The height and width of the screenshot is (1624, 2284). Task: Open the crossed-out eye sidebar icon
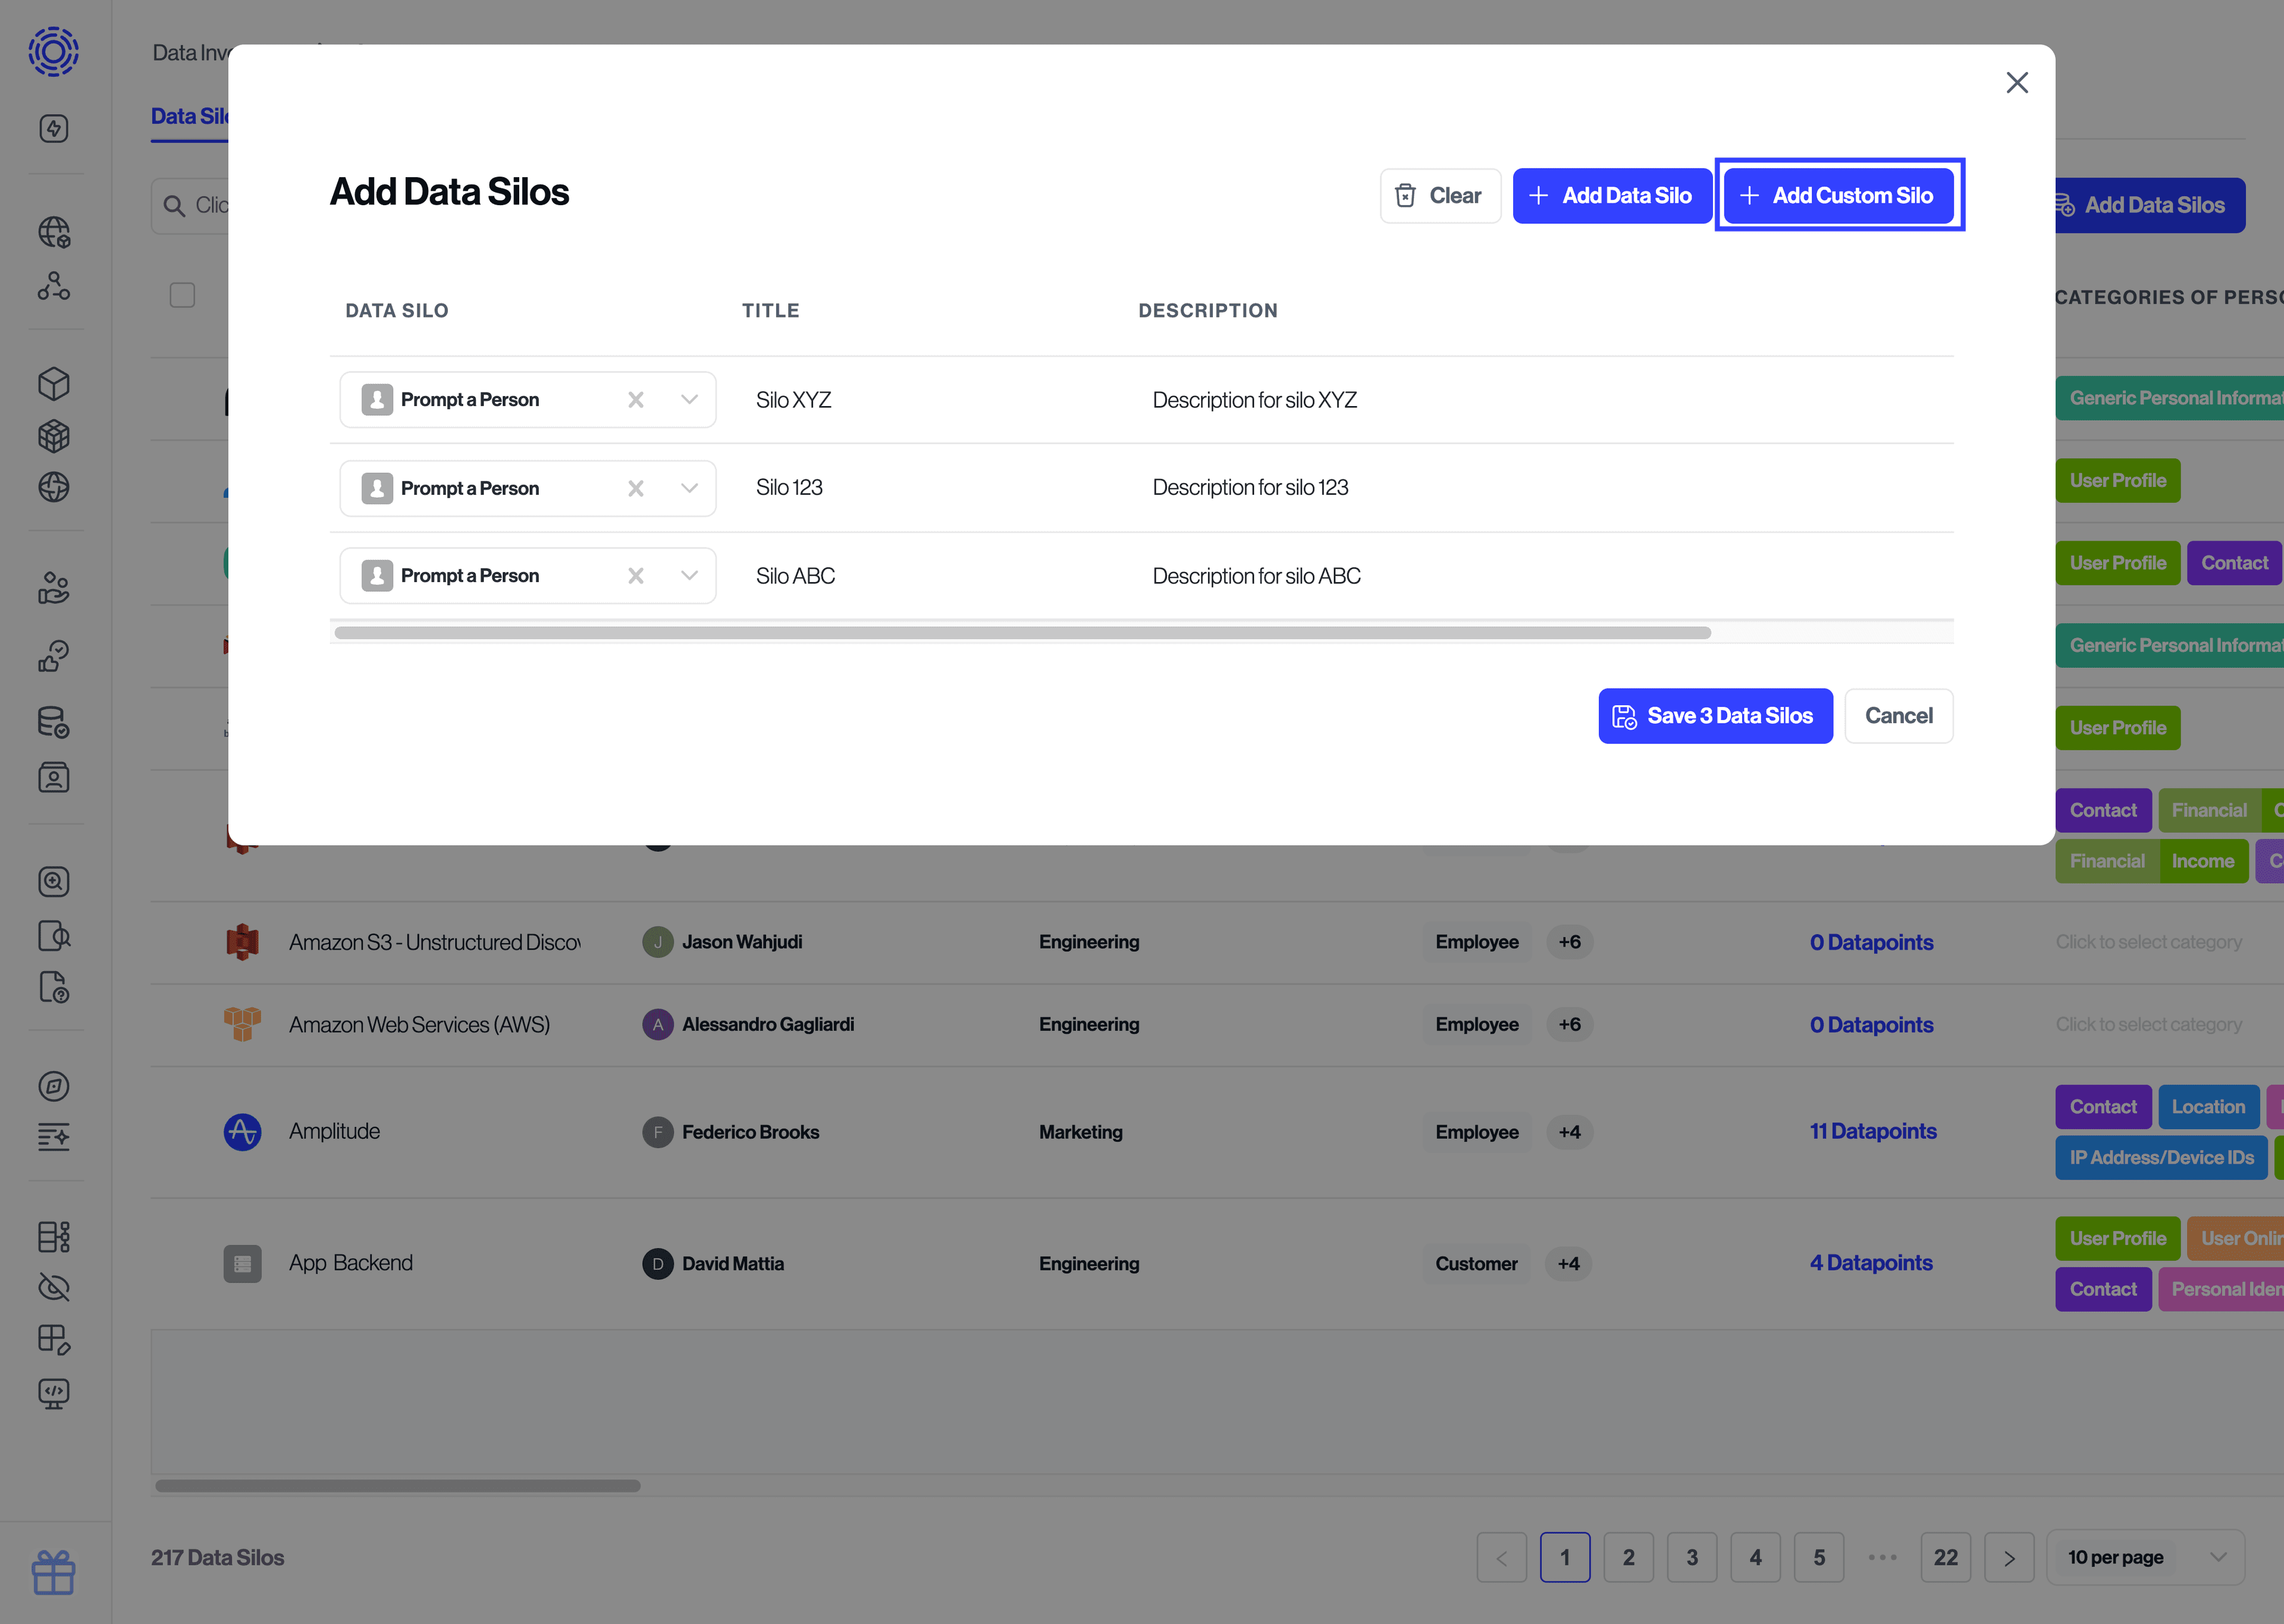click(x=54, y=1288)
